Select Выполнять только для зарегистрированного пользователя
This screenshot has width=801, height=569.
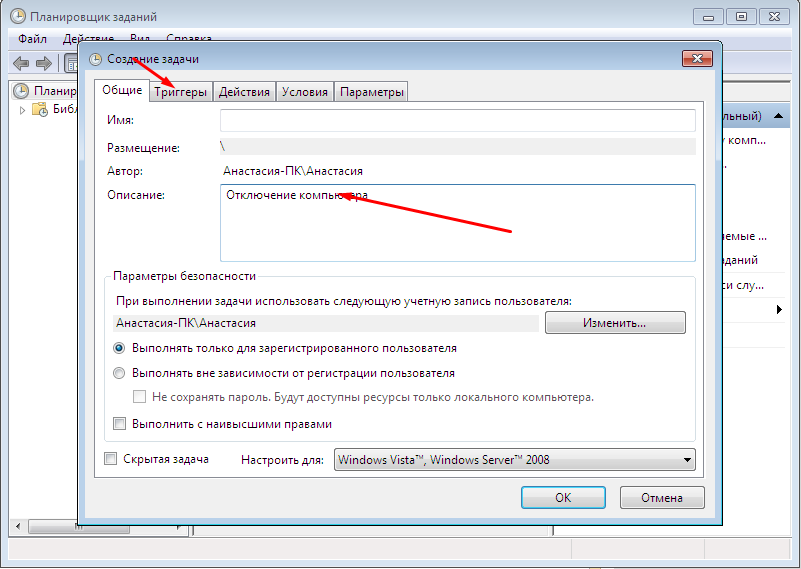coord(120,348)
